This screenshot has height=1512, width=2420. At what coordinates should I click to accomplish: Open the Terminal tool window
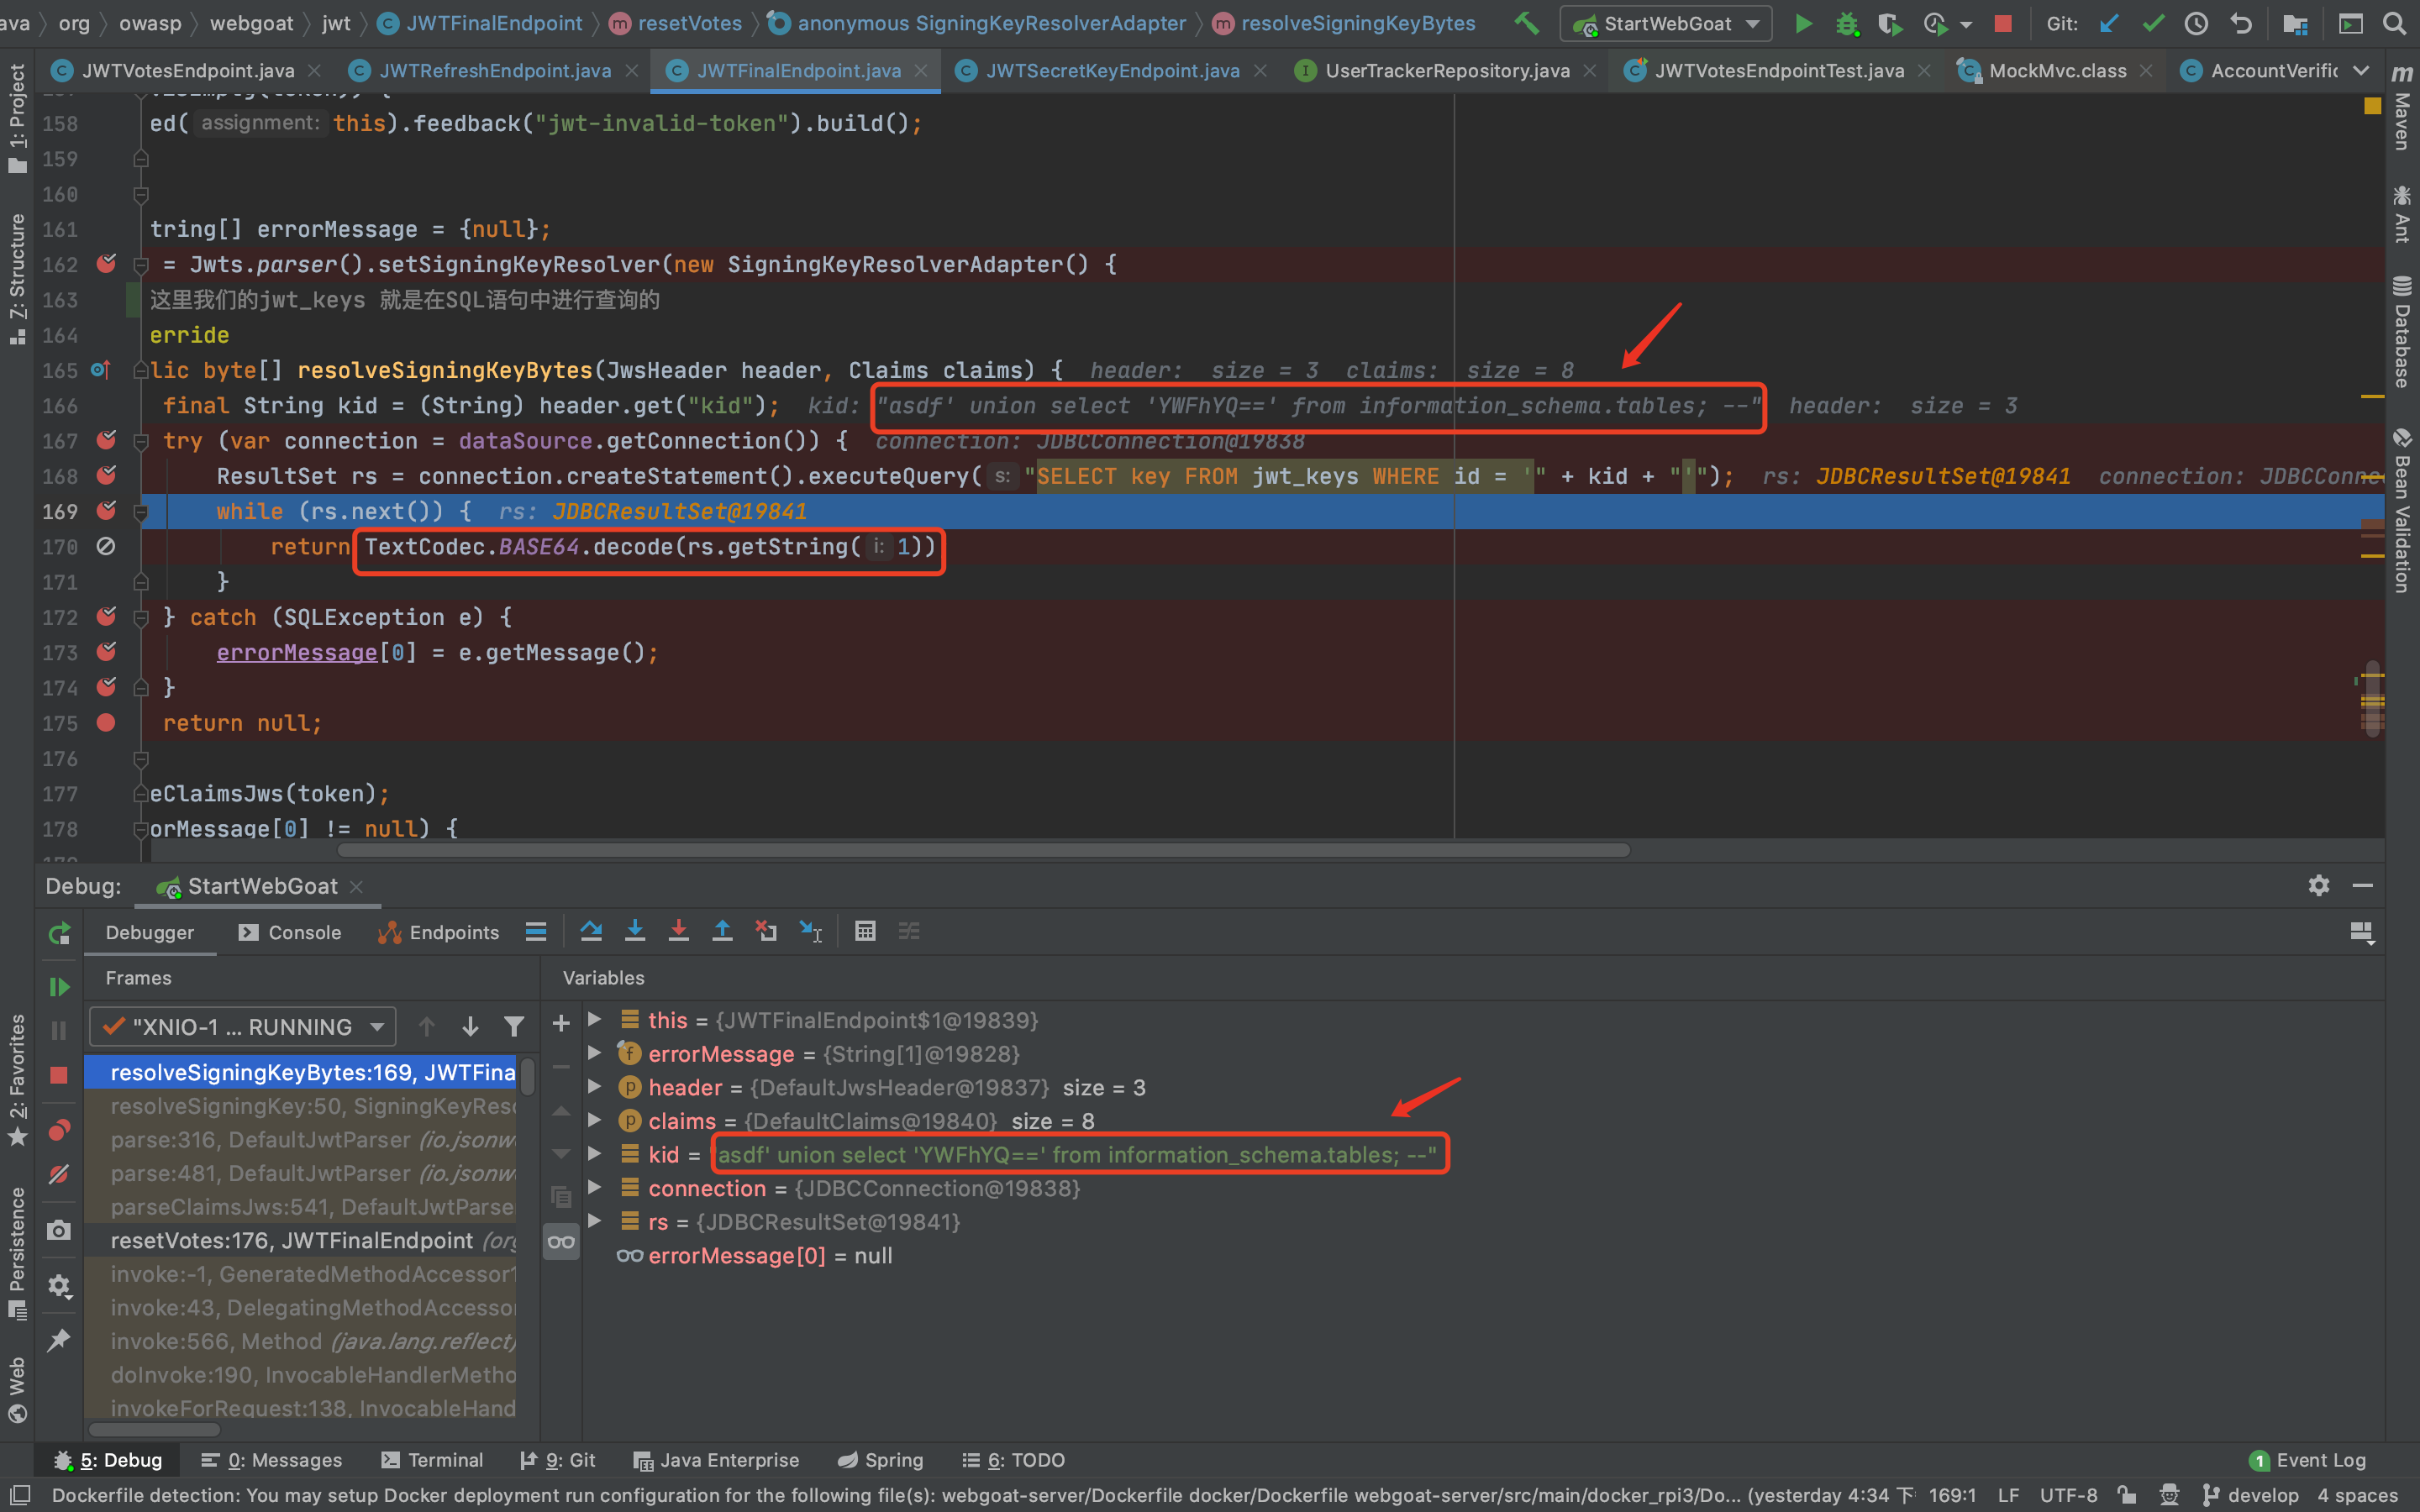[x=432, y=1460]
